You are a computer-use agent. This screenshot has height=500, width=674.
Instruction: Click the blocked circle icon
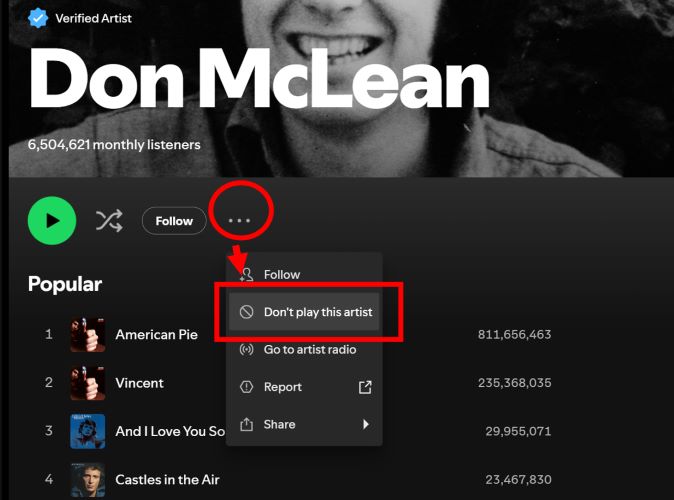point(246,312)
